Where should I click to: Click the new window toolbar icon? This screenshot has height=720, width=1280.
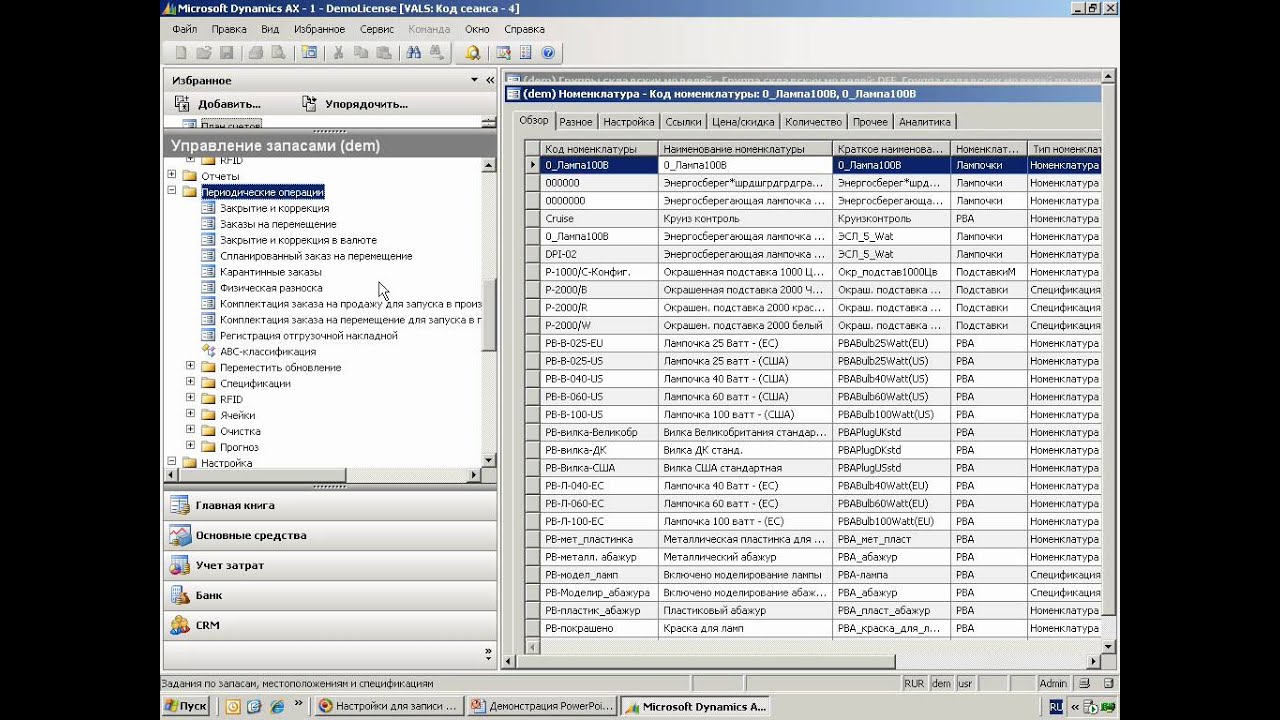(309, 53)
